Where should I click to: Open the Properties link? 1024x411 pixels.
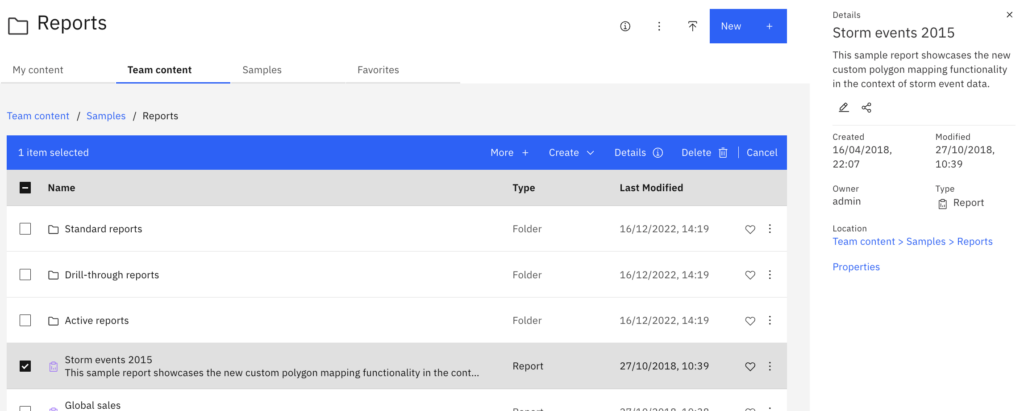click(856, 267)
